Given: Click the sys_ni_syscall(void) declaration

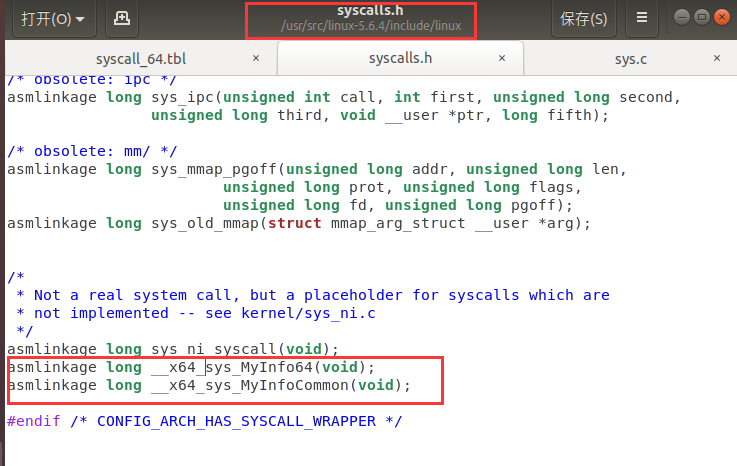Looking at the screenshot, I should click(173, 349).
